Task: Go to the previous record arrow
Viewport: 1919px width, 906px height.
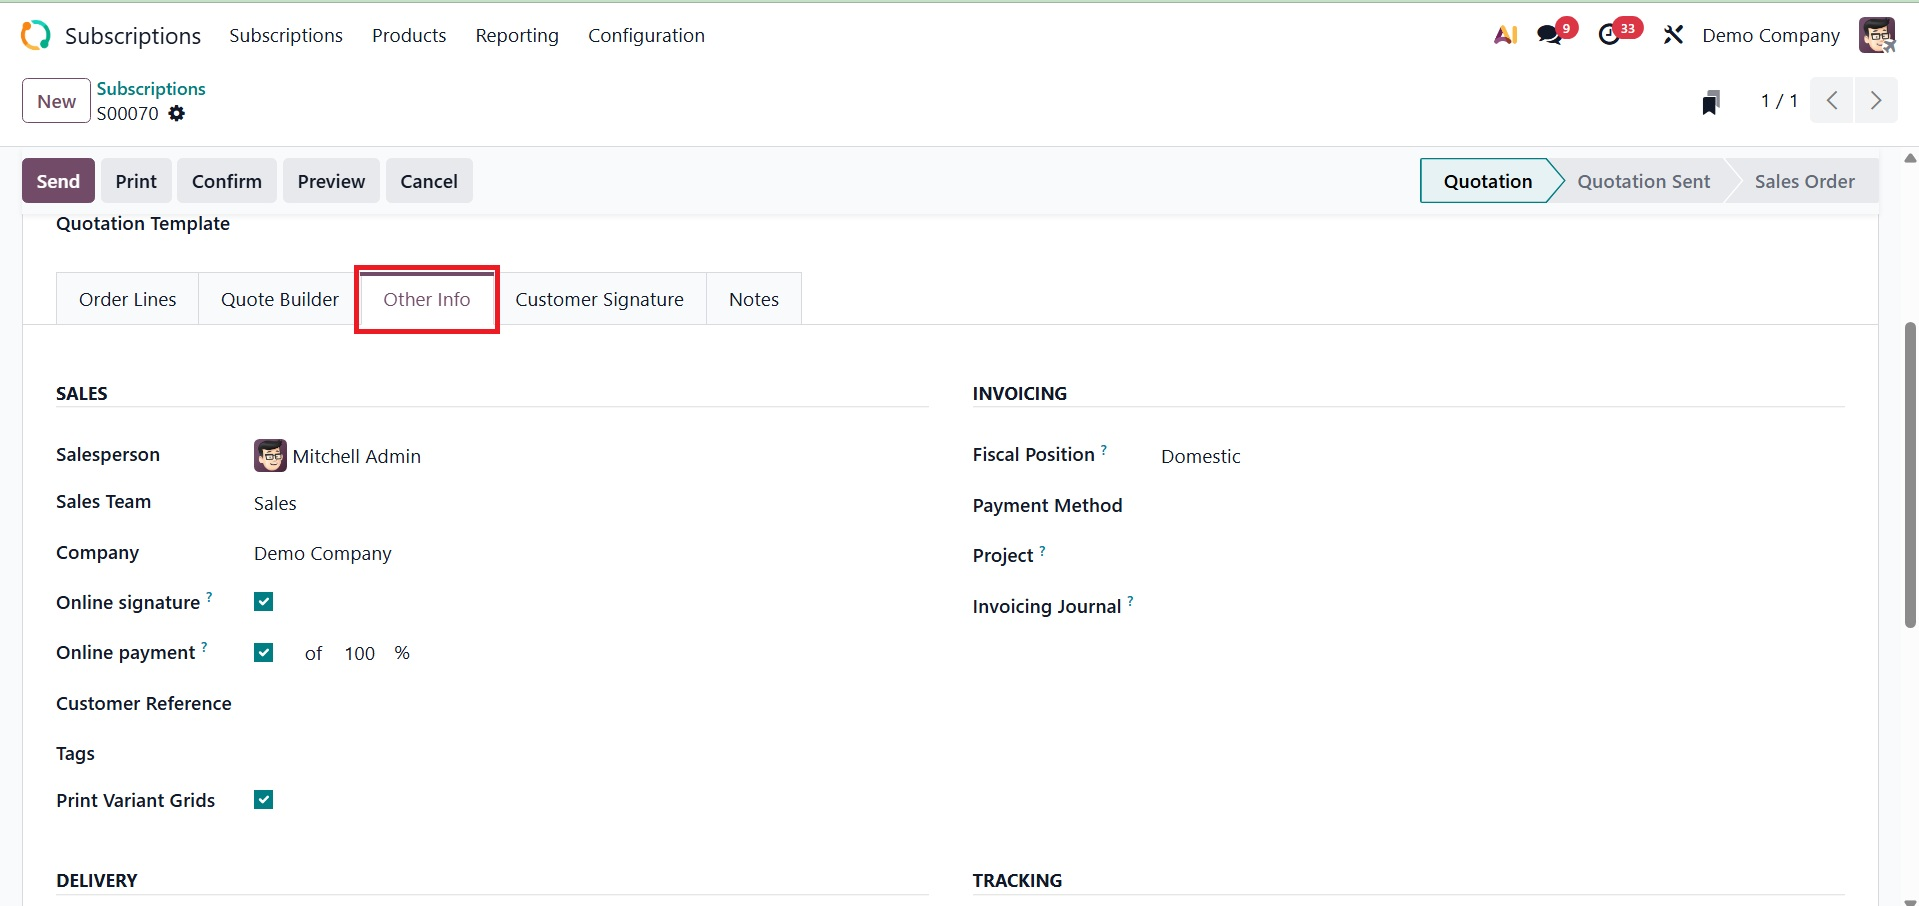Action: tap(1832, 101)
